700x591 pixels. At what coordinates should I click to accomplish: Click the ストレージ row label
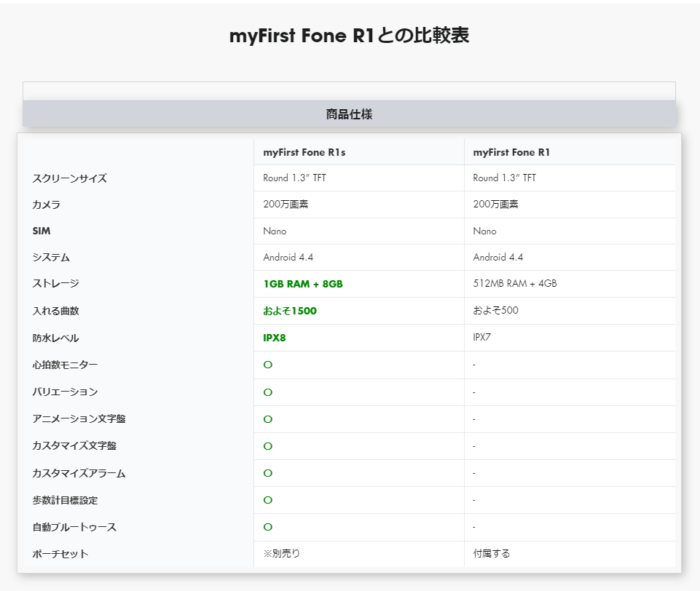(x=56, y=283)
